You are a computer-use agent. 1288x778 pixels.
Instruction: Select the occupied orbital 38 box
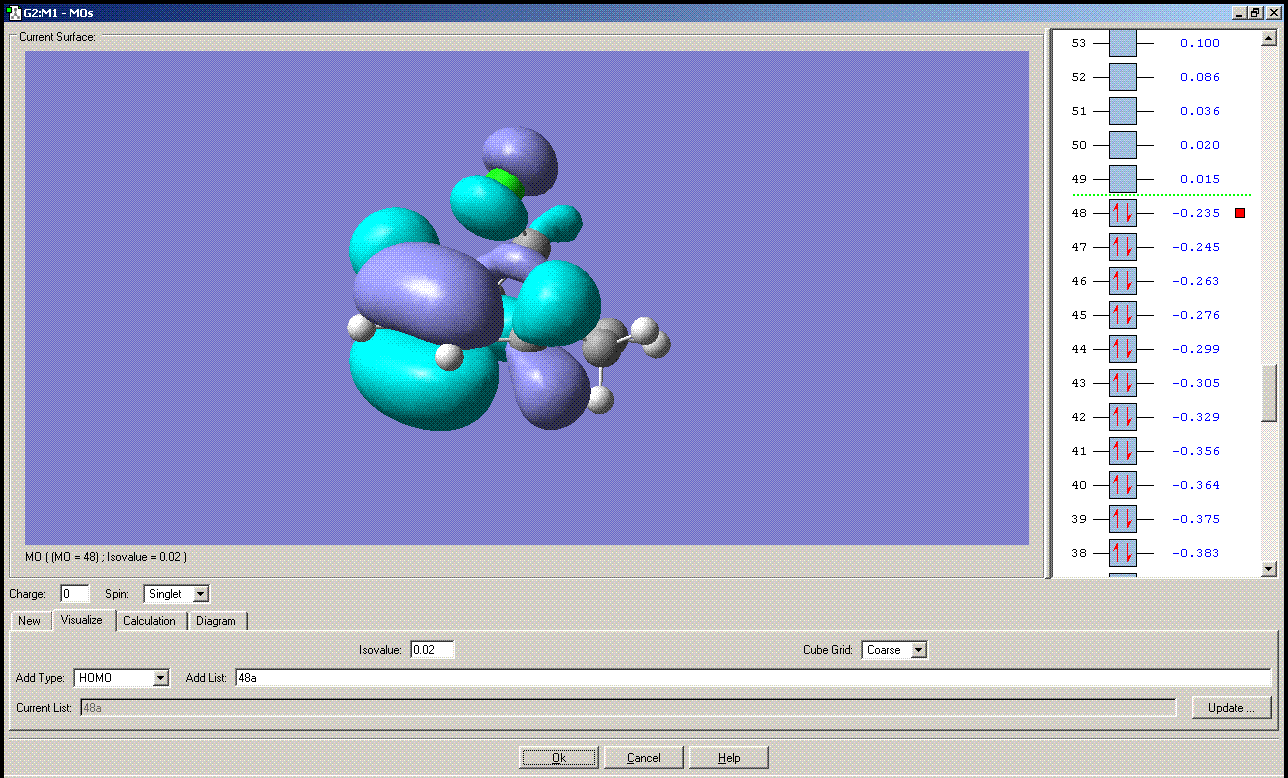(x=1123, y=553)
